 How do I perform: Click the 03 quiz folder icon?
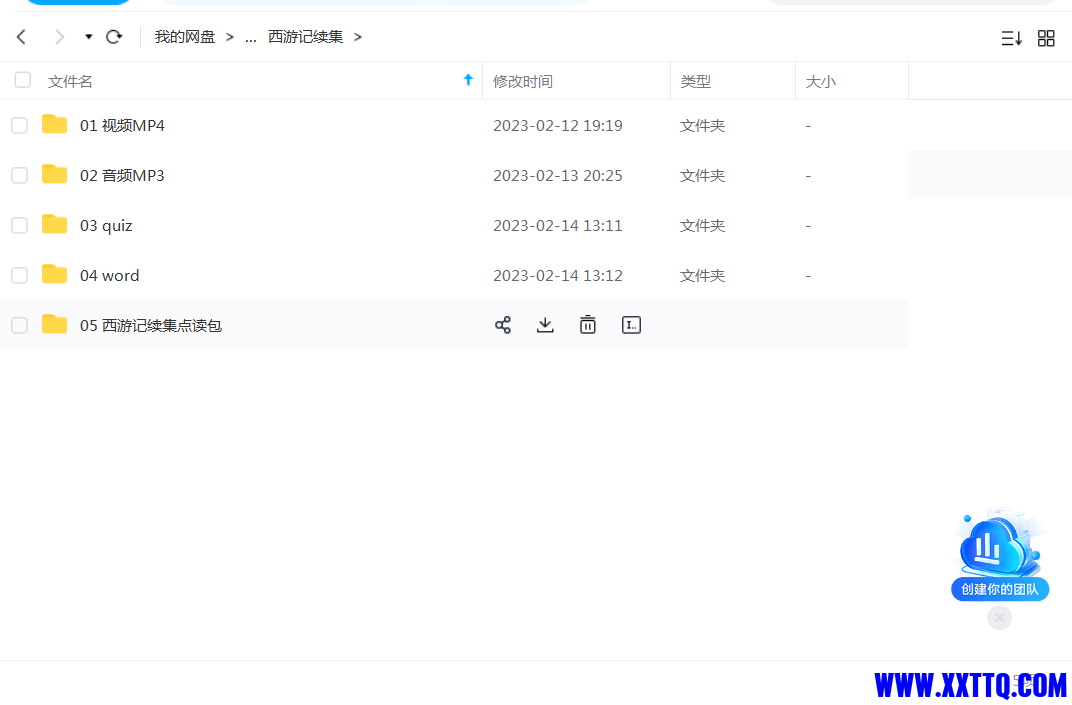pos(54,224)
